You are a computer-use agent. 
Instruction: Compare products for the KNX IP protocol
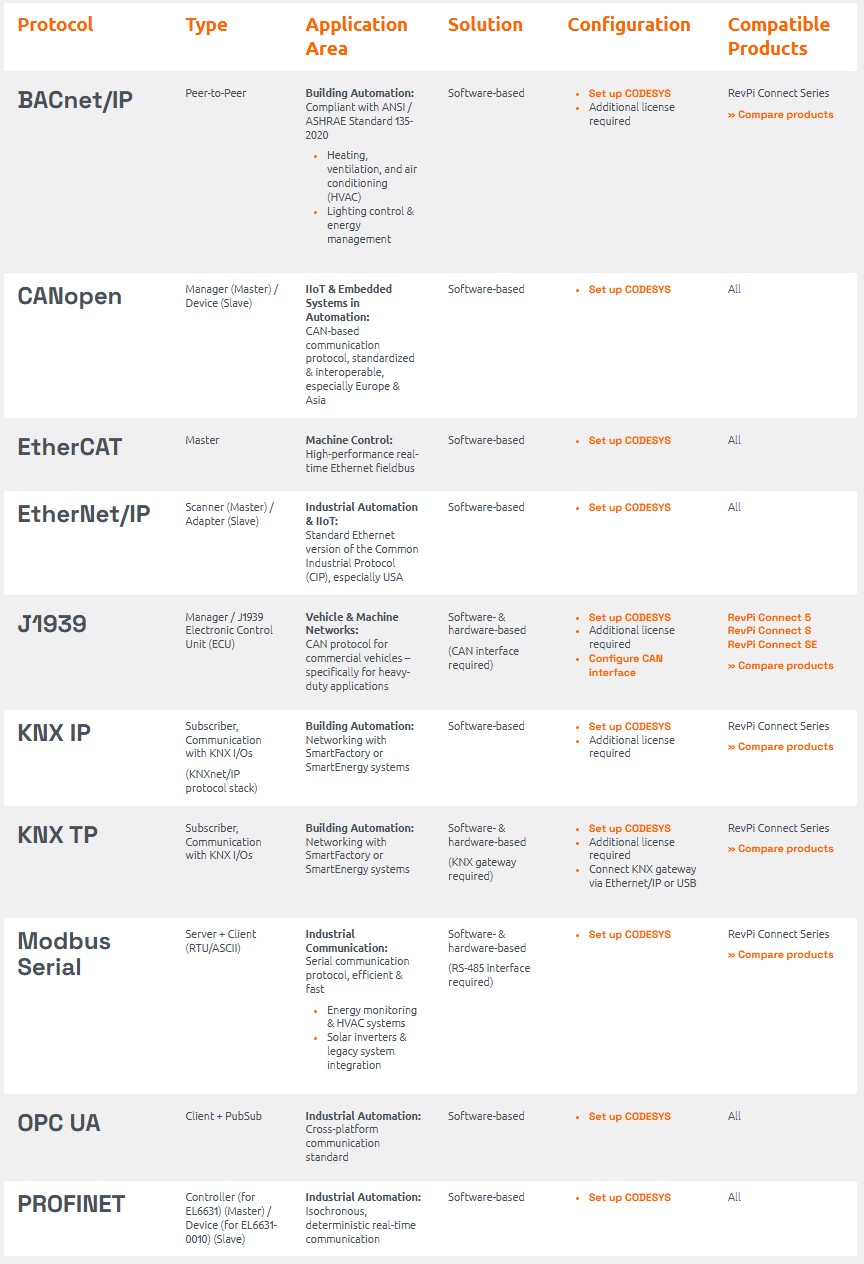tap(780, 747)
